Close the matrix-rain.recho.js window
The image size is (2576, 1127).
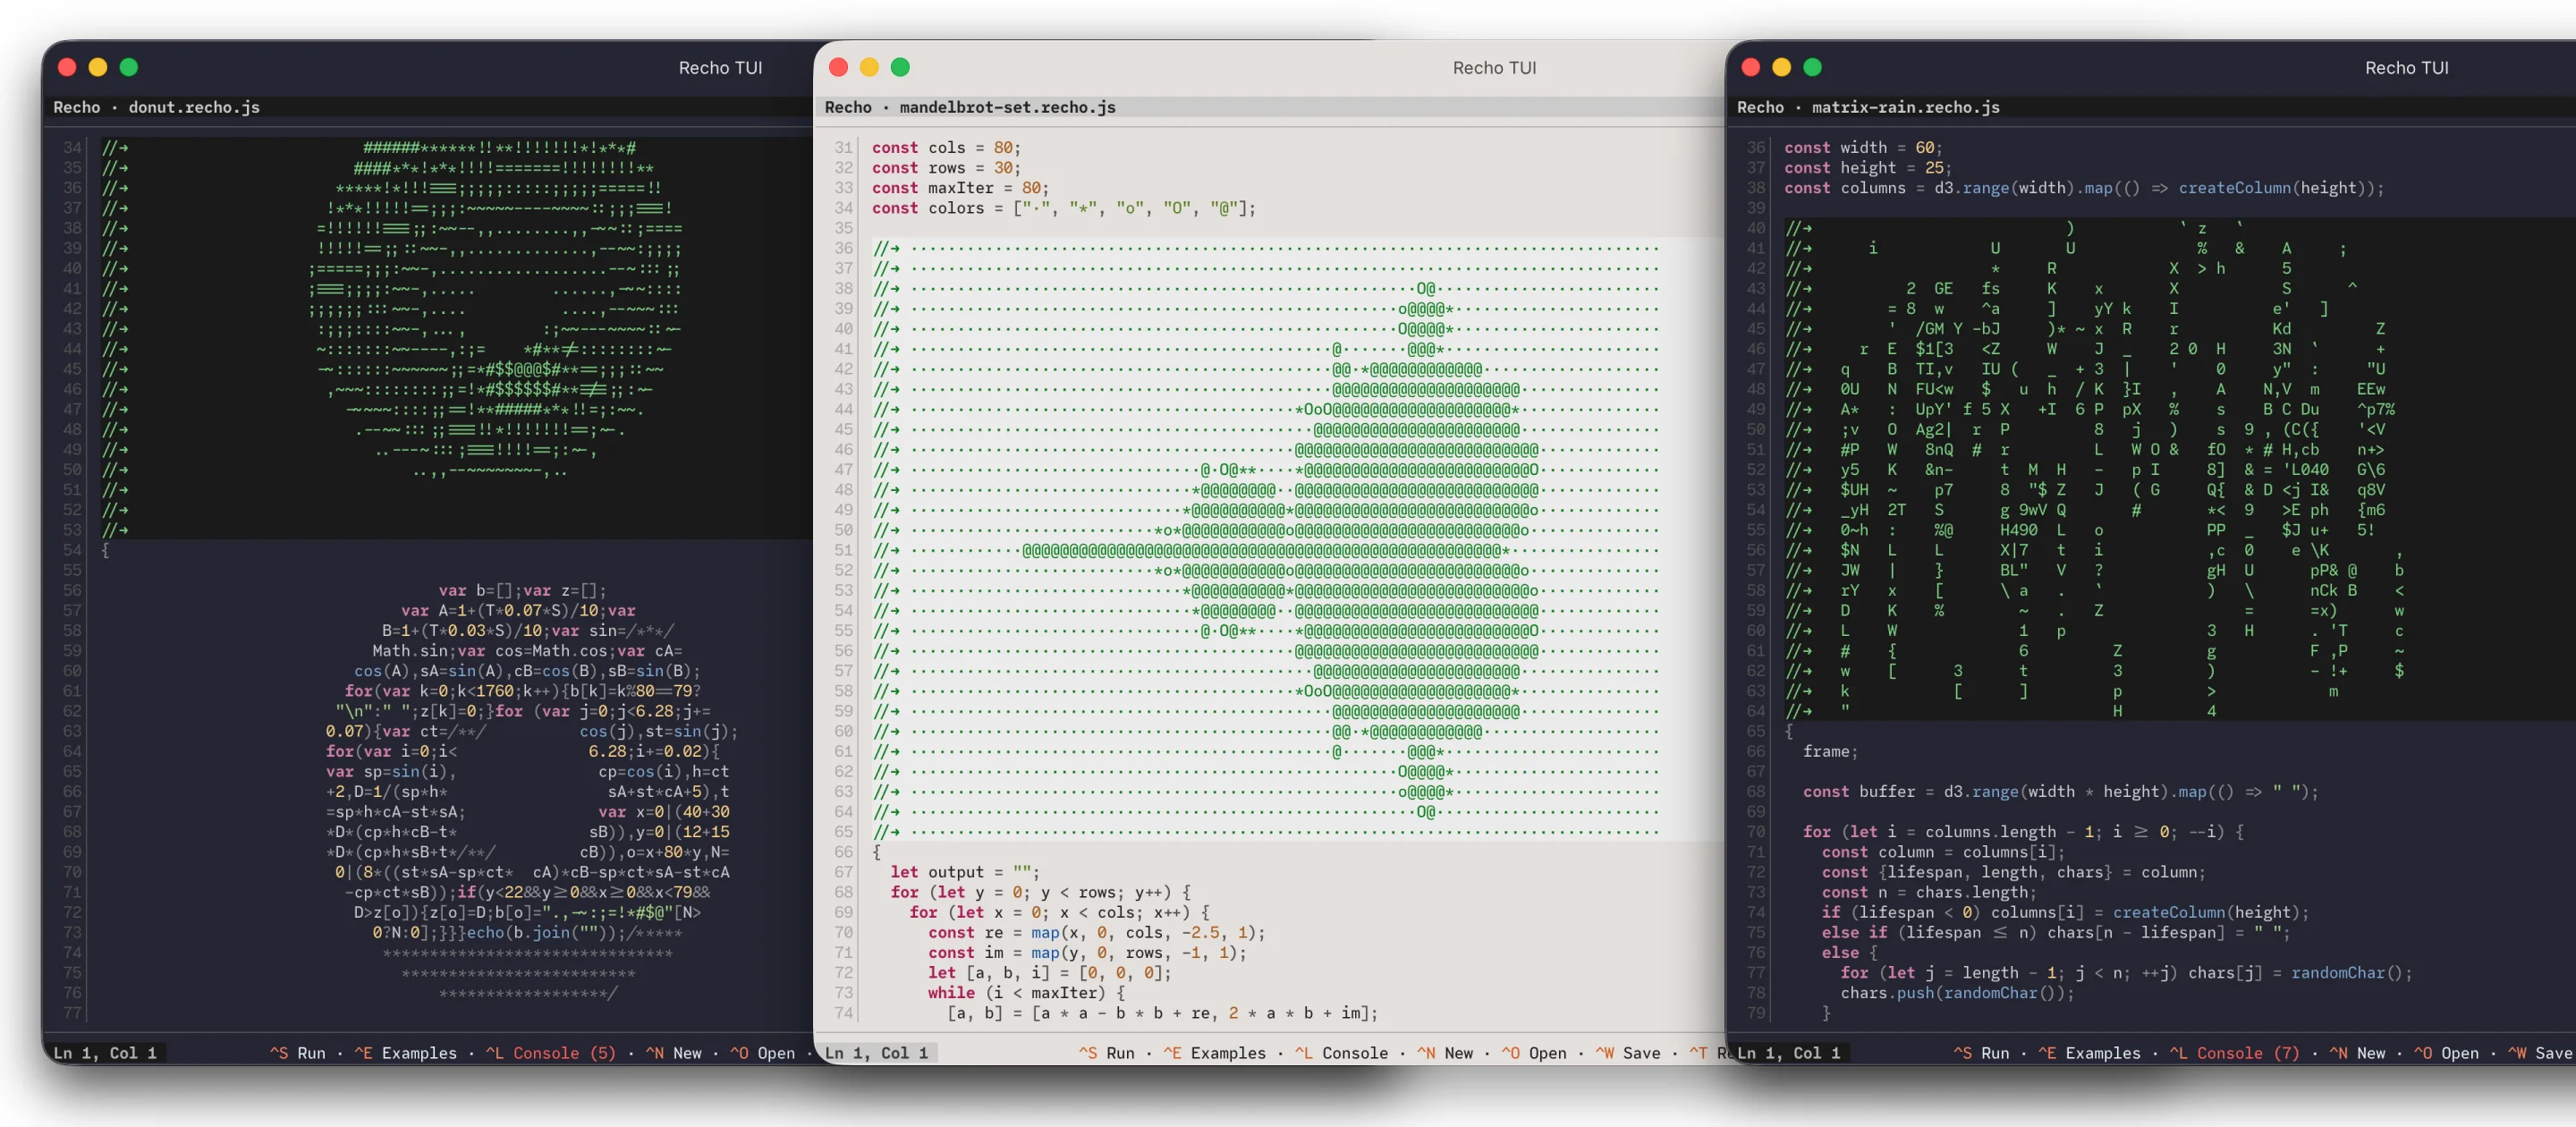click(1751, 67)
